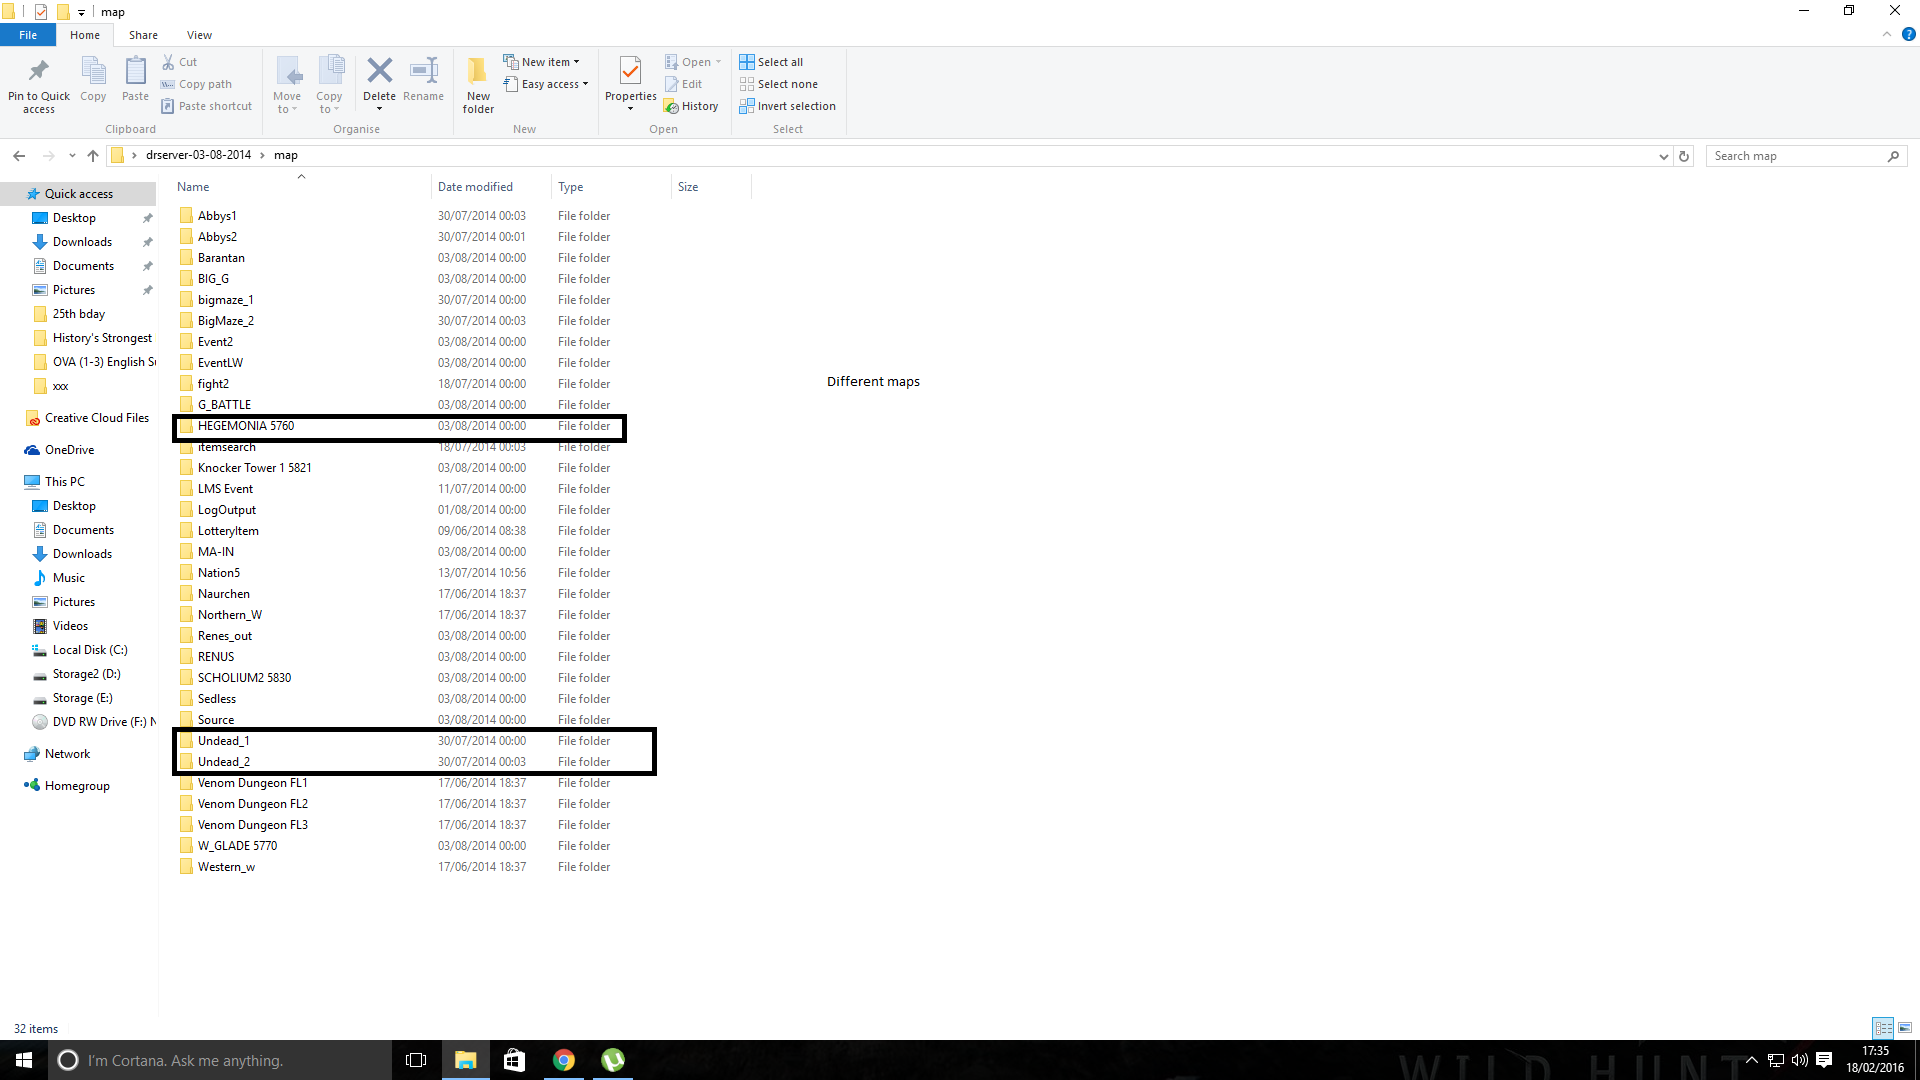The image size is (1920, 1080).
Task: Open Chrome from the taskbar
Action: pos(564,1060)
